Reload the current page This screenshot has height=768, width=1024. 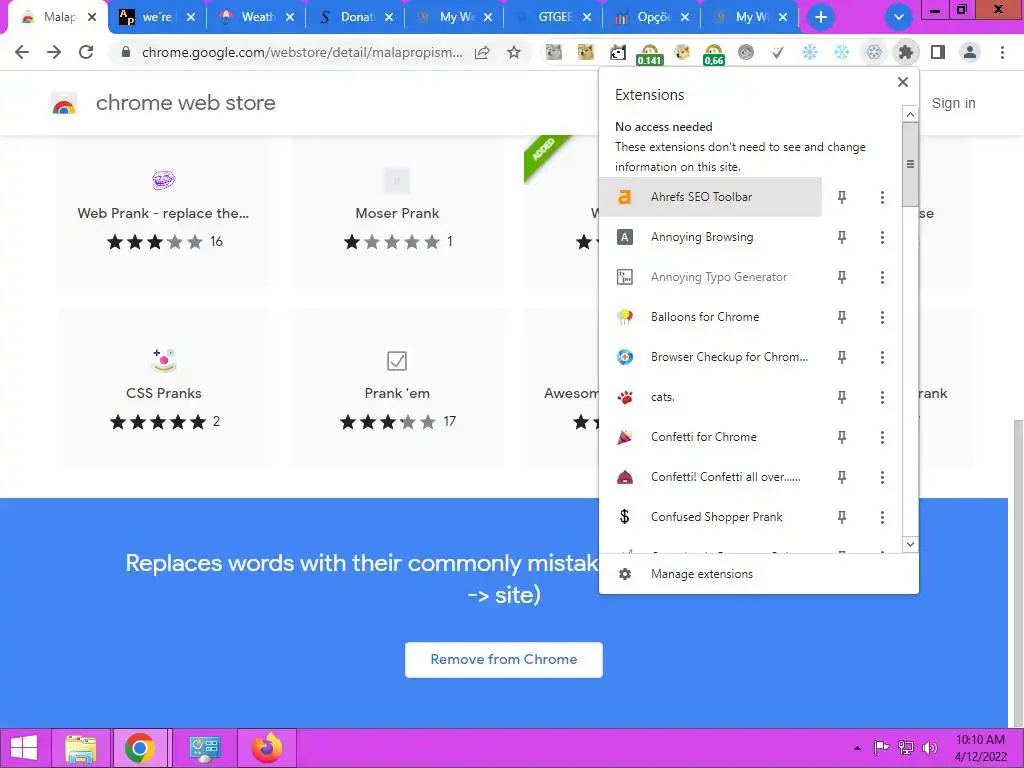[86, 52]
